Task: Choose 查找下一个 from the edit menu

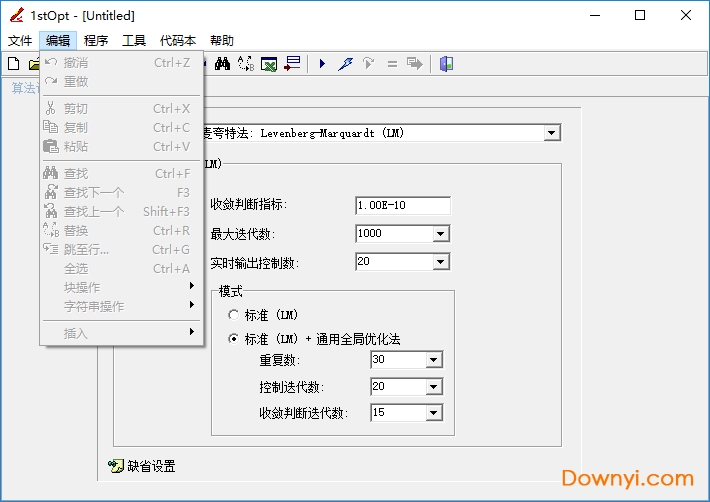Action: (x=121, y=192)
